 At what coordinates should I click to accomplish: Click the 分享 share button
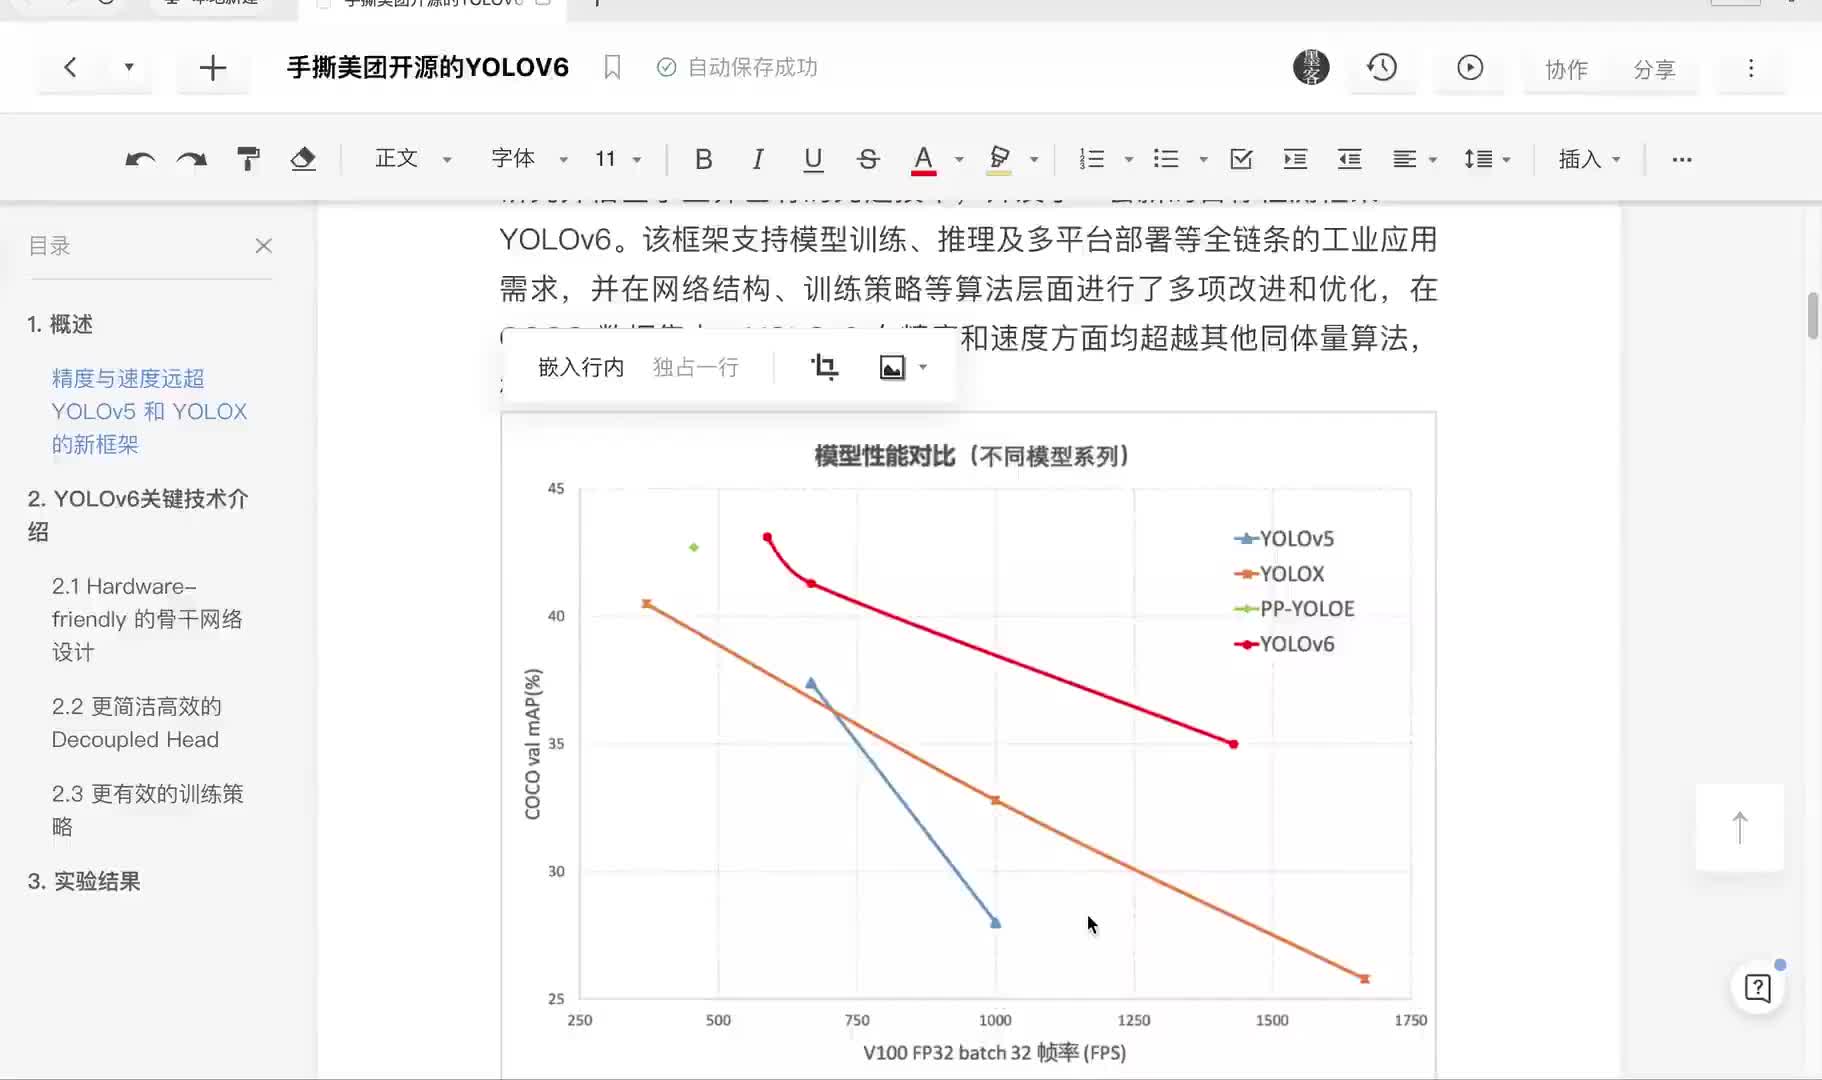(1654, 69)
